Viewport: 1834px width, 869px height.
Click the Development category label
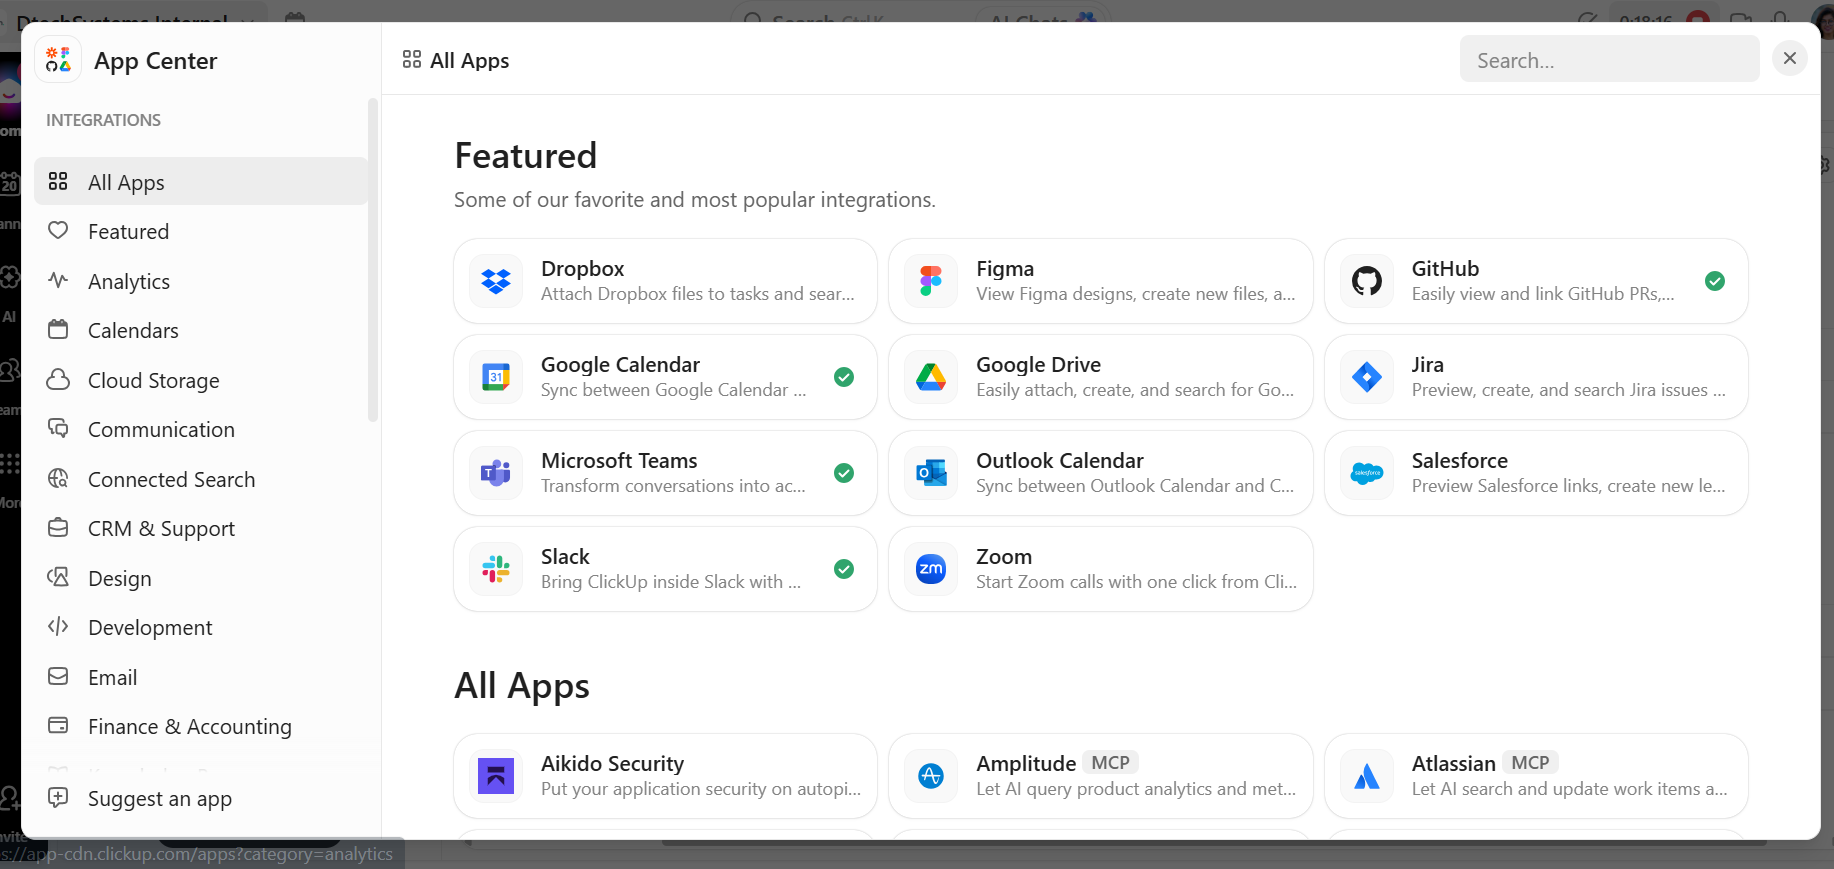pos(150,627)
